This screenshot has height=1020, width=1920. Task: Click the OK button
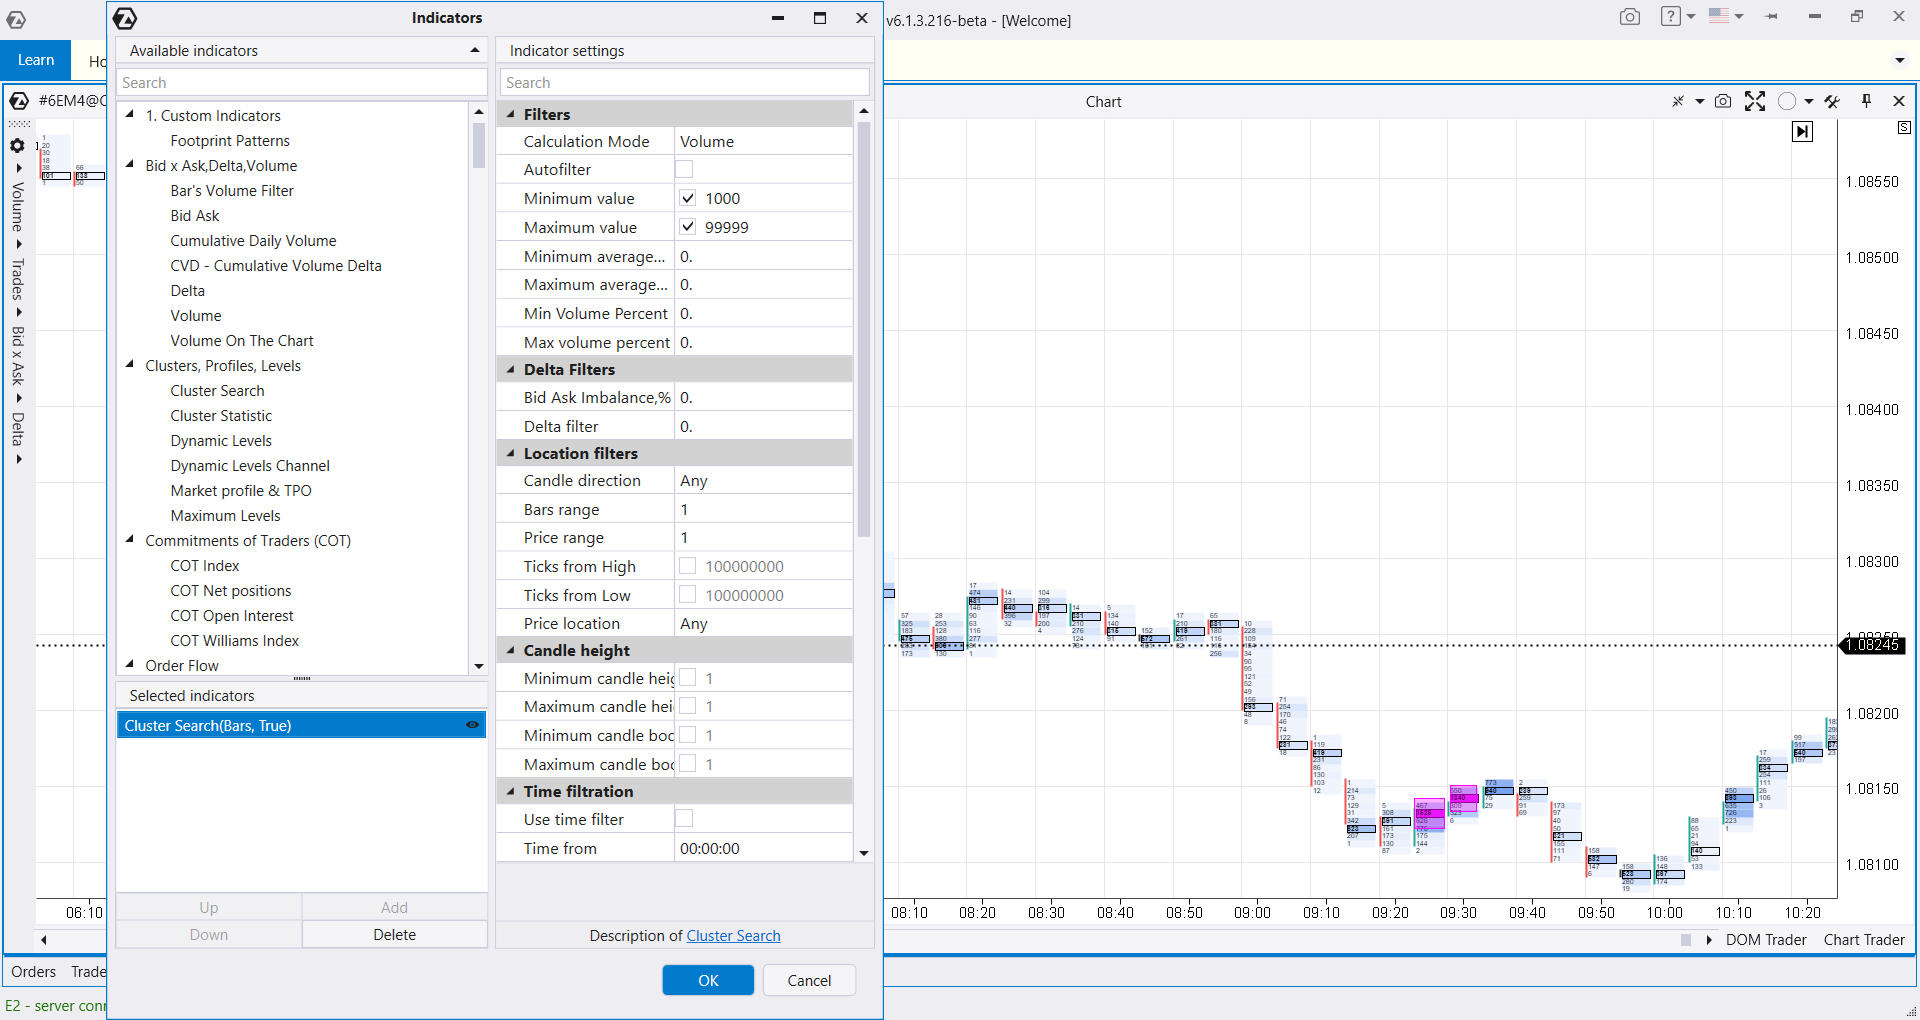click(708, 980)
